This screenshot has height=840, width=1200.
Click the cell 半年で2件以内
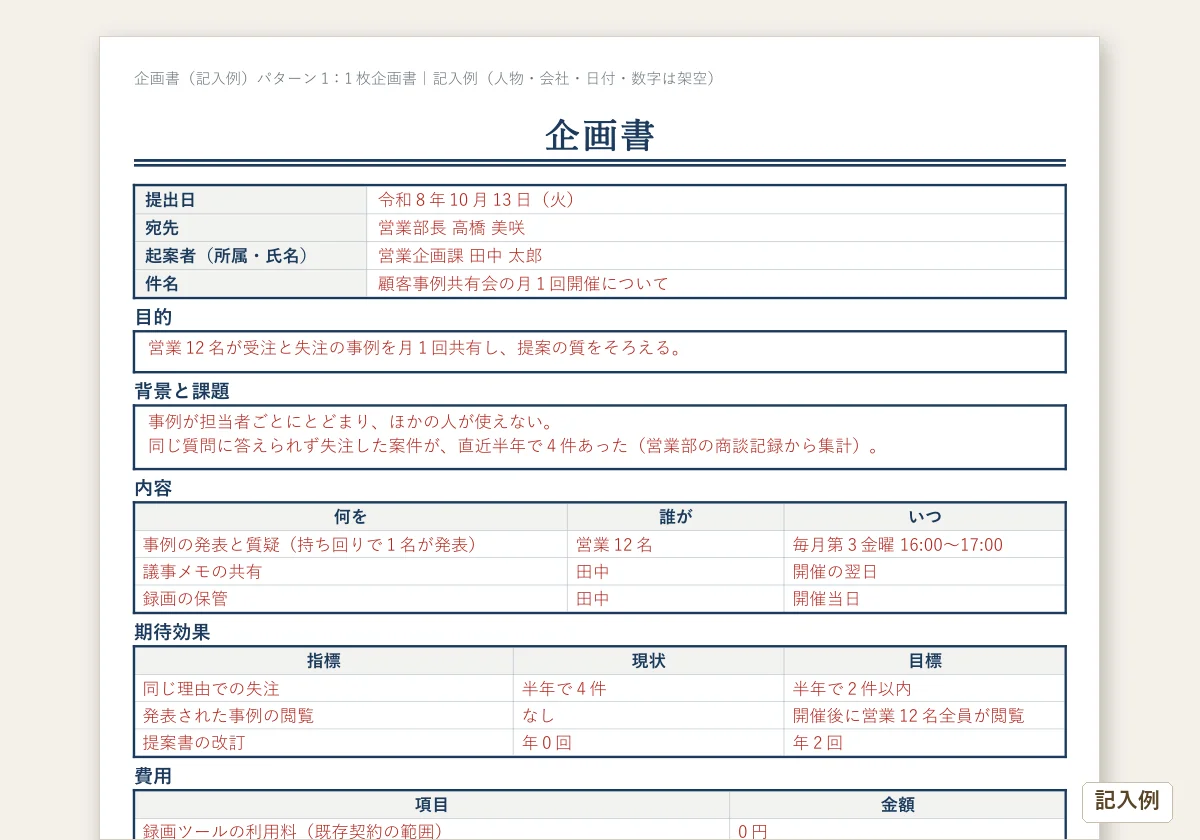925,689
